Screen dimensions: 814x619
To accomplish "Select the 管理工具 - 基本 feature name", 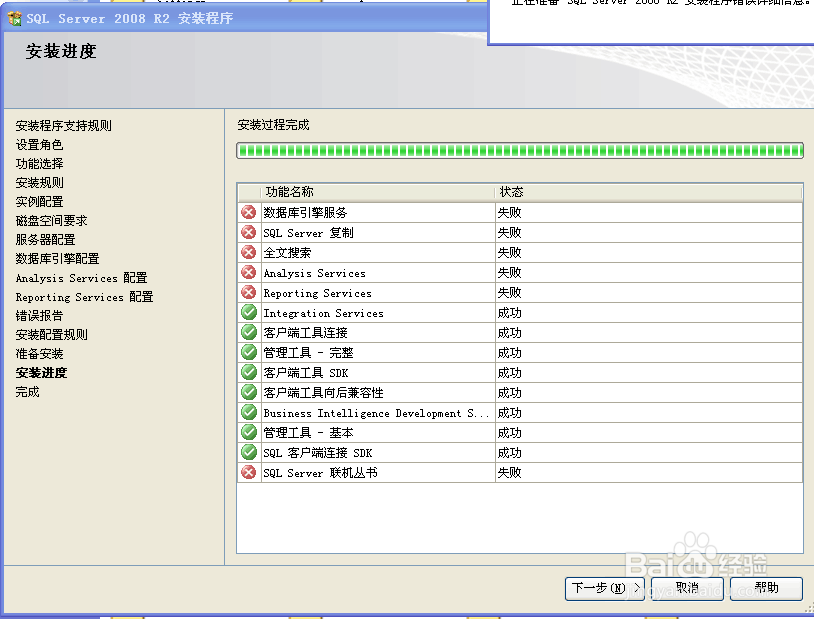I will [x=308, y=433].
